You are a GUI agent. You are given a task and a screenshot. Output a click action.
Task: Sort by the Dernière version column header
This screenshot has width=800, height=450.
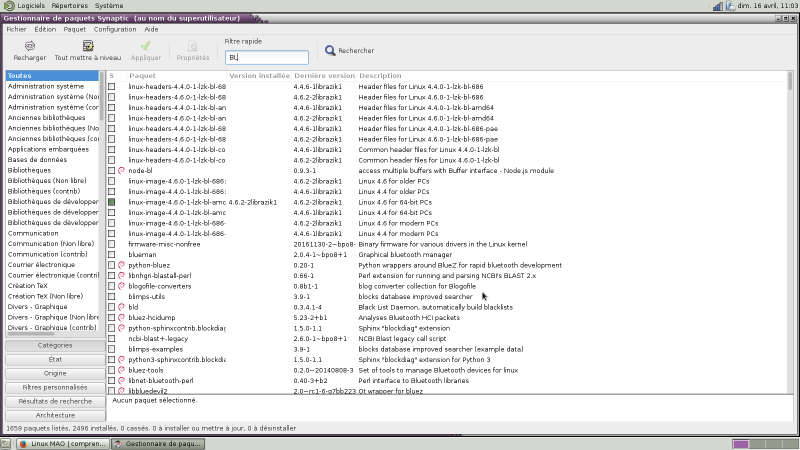[324, 76]
